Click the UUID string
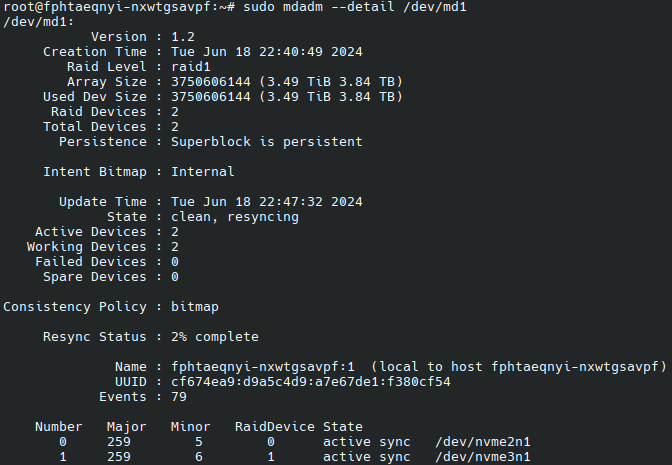The height and width of the screenshot is (465, 672). click(x=311, y=382)
